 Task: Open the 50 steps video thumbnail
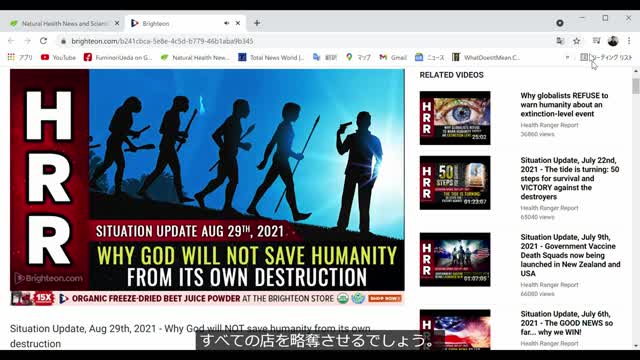[x=455, y=183]
